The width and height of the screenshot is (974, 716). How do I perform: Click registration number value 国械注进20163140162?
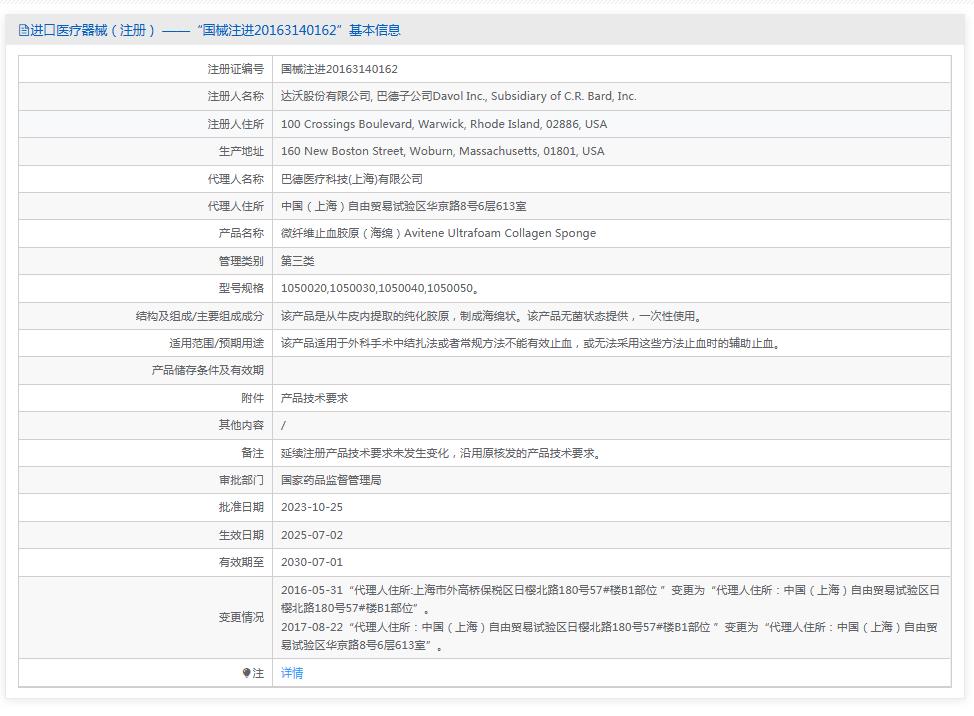[339, 69]
